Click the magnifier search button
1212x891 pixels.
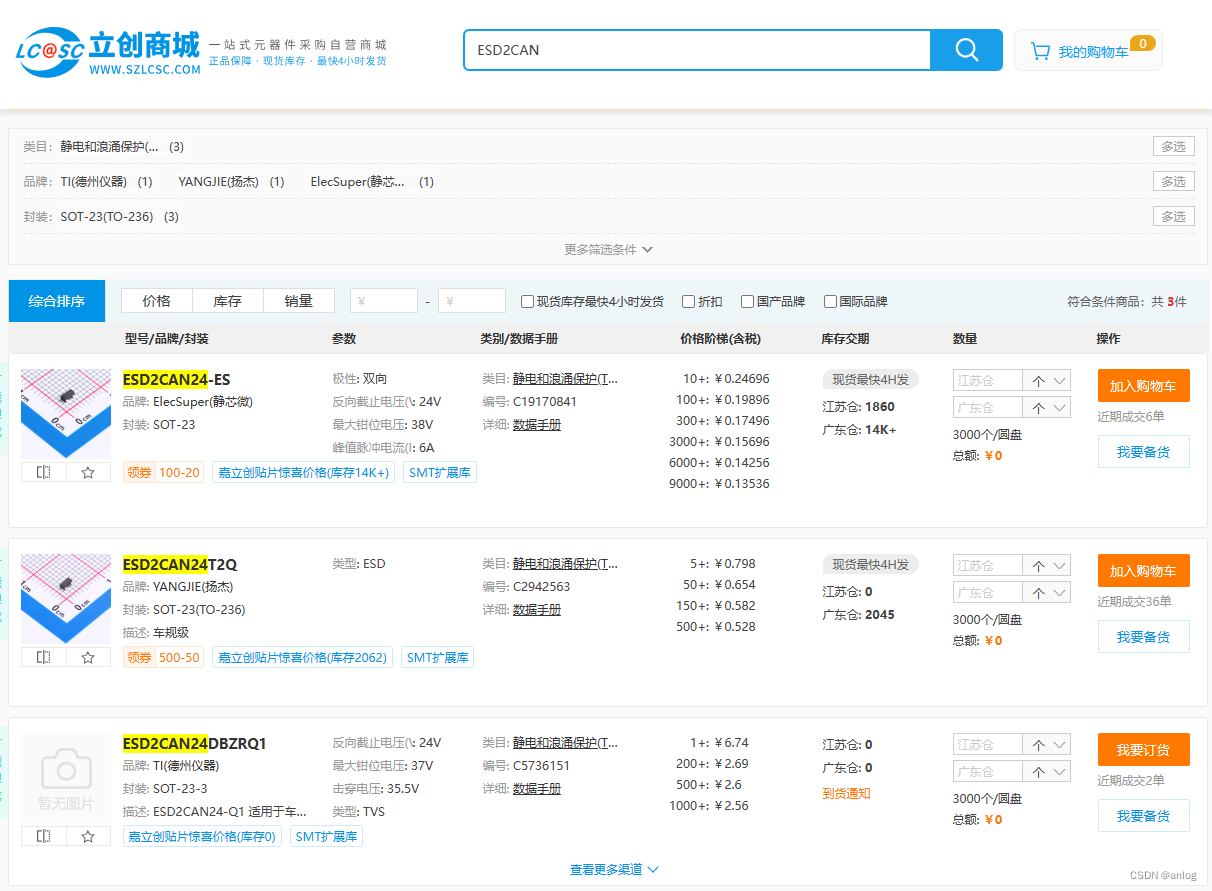(966, 50)
